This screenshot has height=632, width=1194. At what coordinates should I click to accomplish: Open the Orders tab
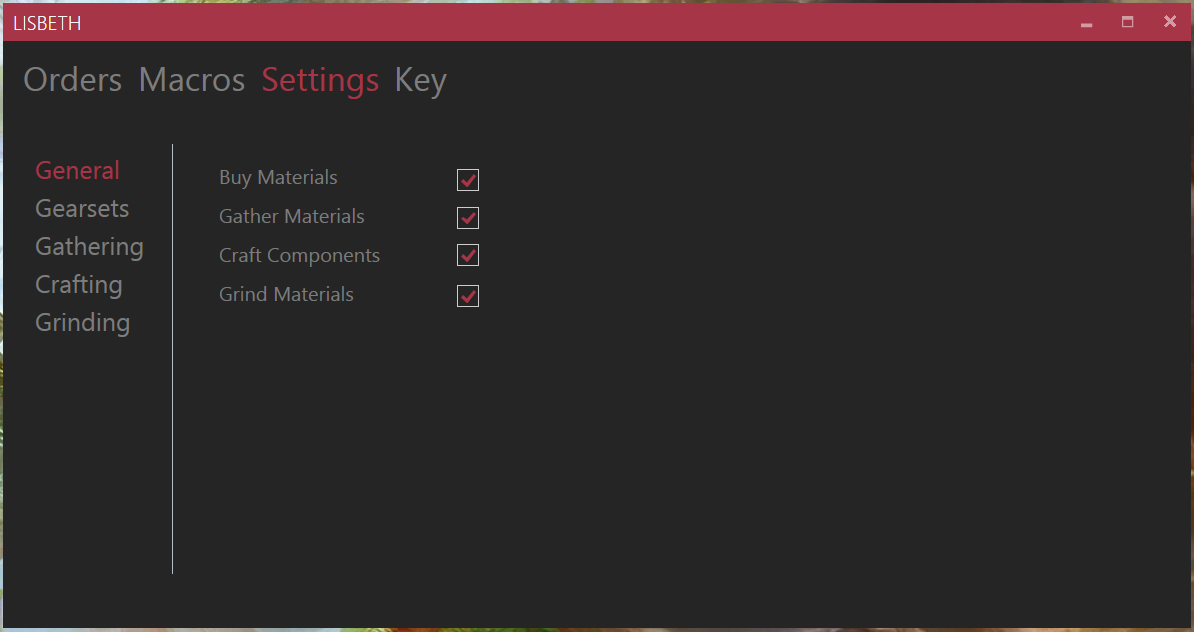72,80
